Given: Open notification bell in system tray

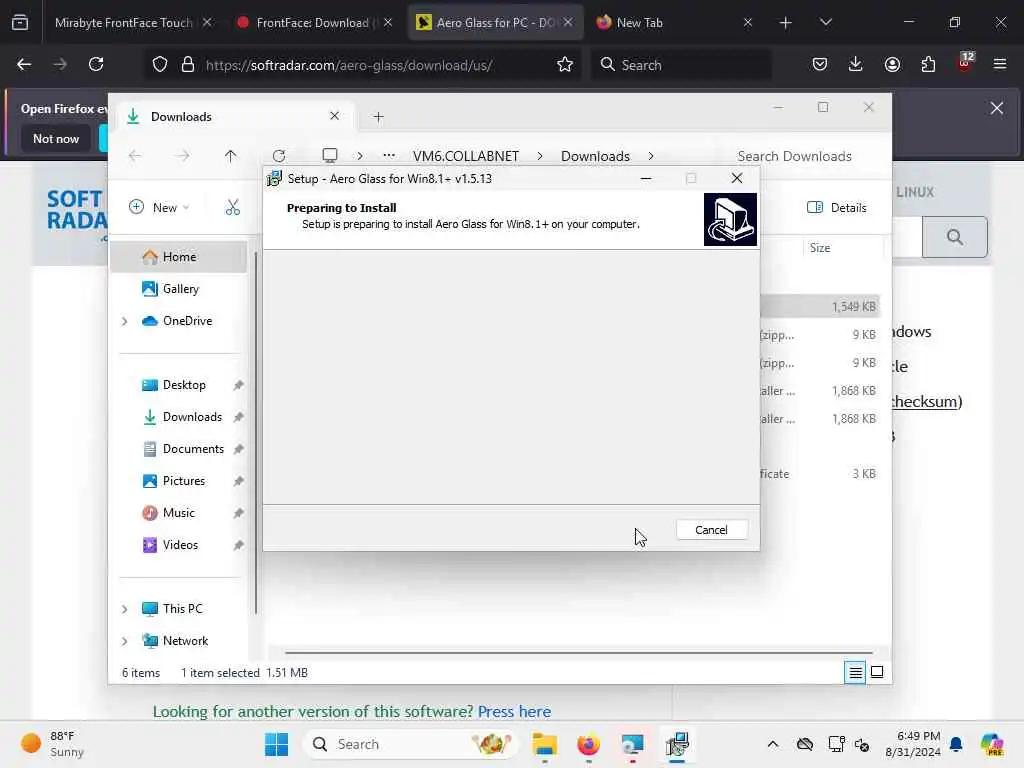Looking at the screenshot, I should pos(956,744).
